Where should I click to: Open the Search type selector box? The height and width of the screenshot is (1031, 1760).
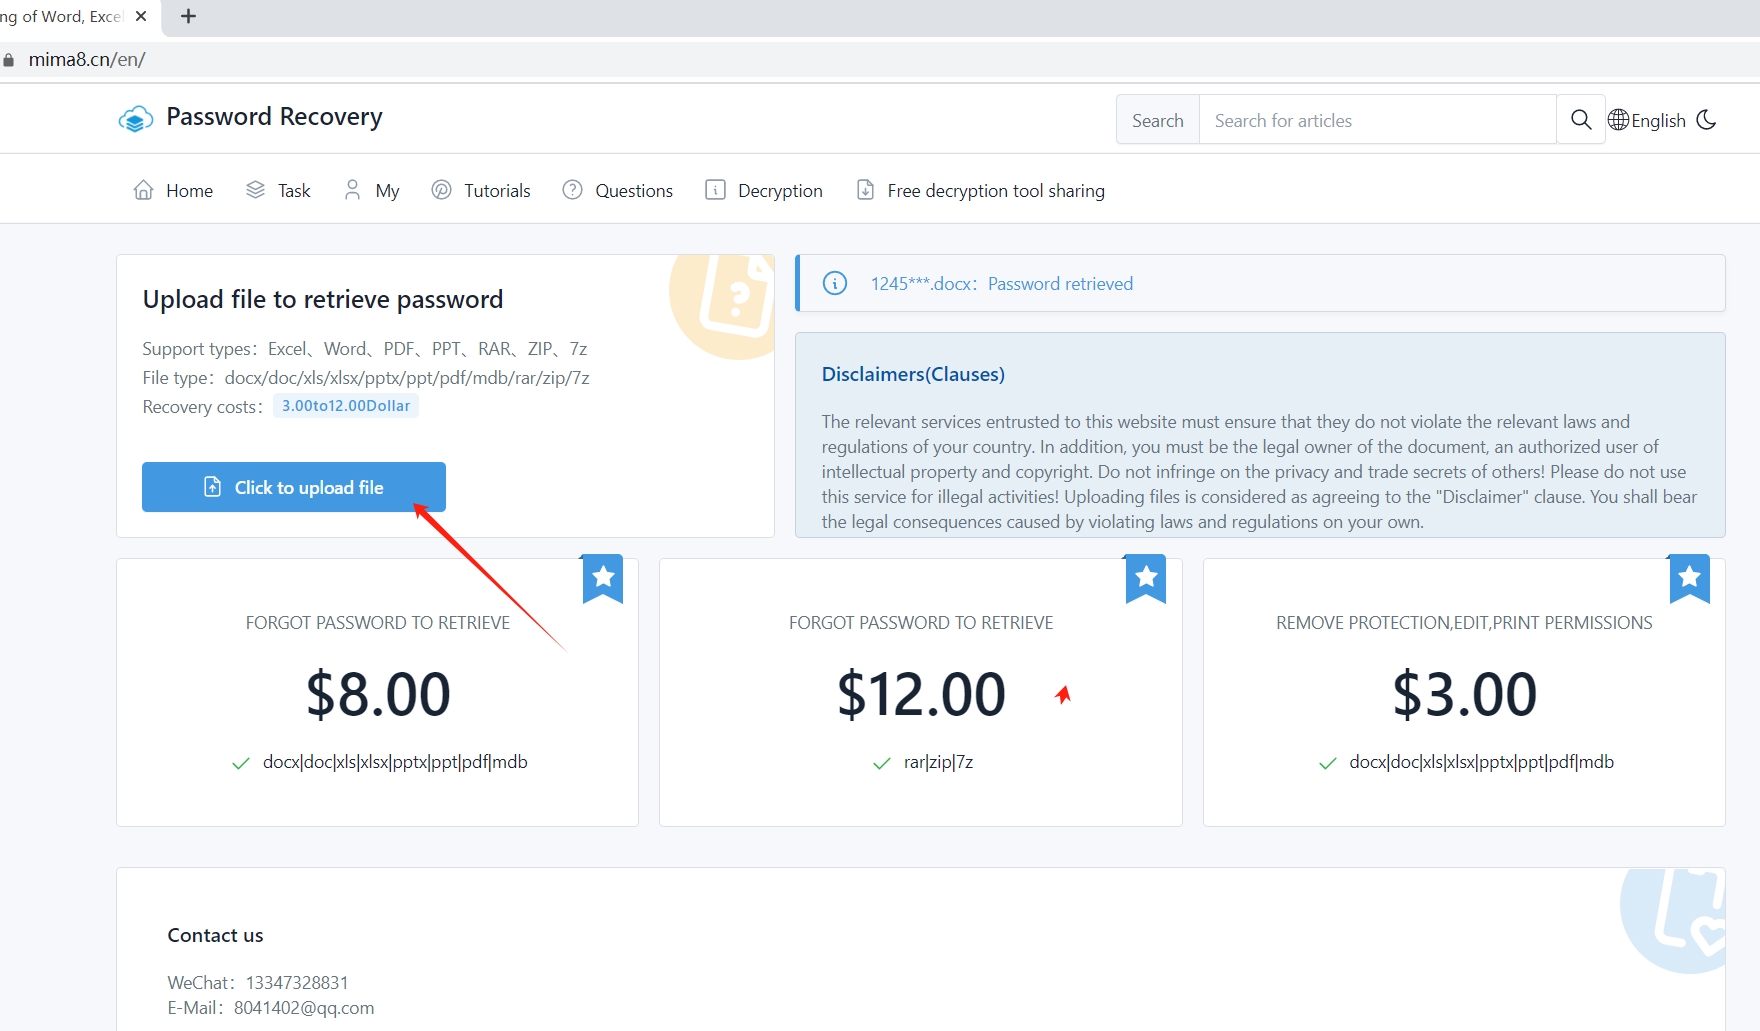pyautogui.click(x=1157, y=120)
